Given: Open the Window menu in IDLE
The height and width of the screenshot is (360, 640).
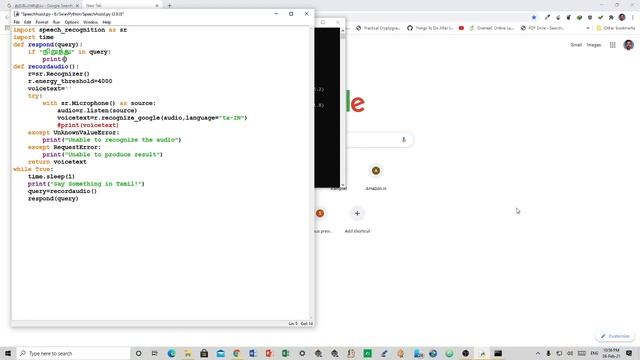Looking at the screenshot, I should coord(90,22).
